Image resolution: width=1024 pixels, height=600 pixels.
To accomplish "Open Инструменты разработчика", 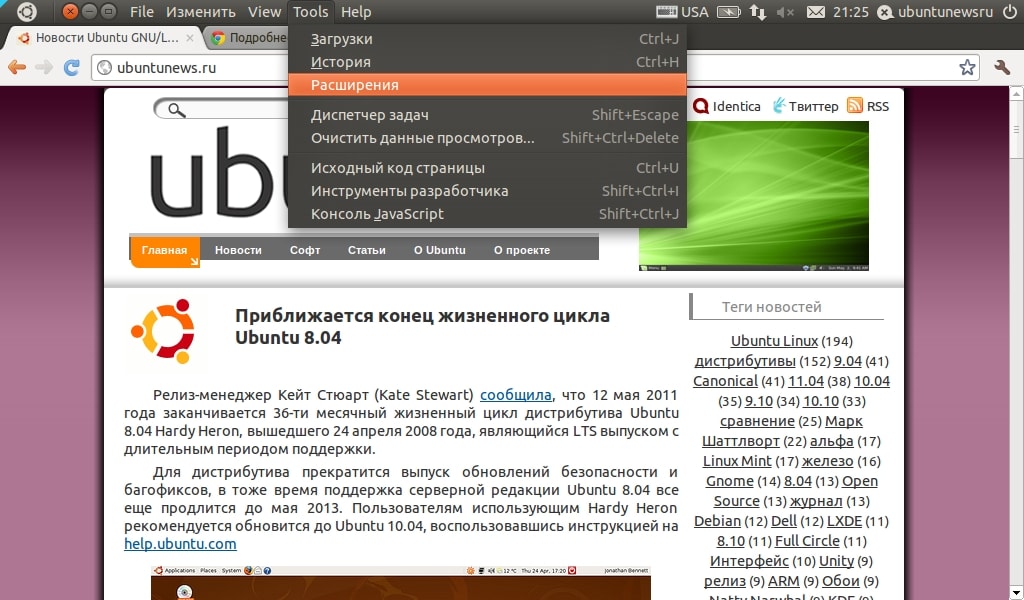I will [x=487, y=191].
